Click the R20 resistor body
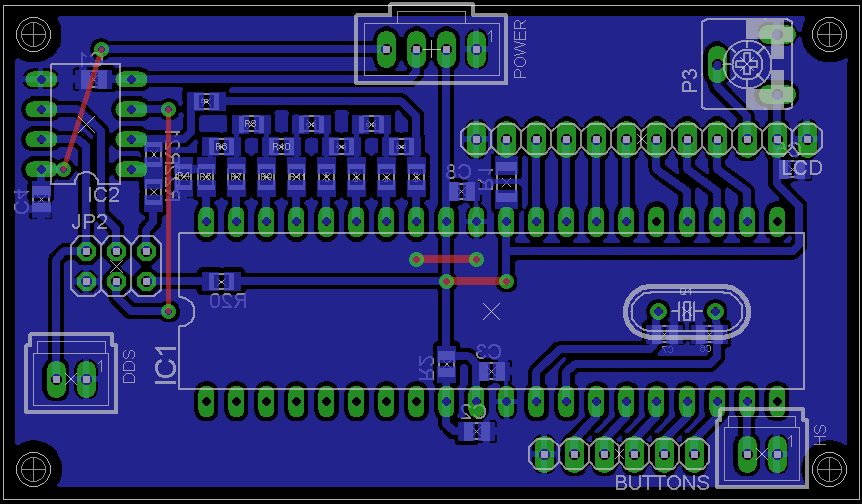 coord(221,281)
